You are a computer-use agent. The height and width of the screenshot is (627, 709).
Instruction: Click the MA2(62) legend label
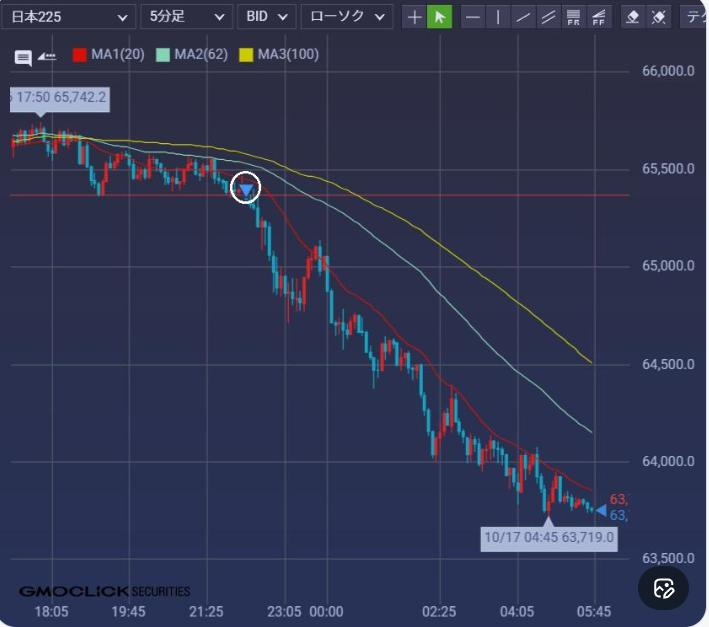coord(201,55)
